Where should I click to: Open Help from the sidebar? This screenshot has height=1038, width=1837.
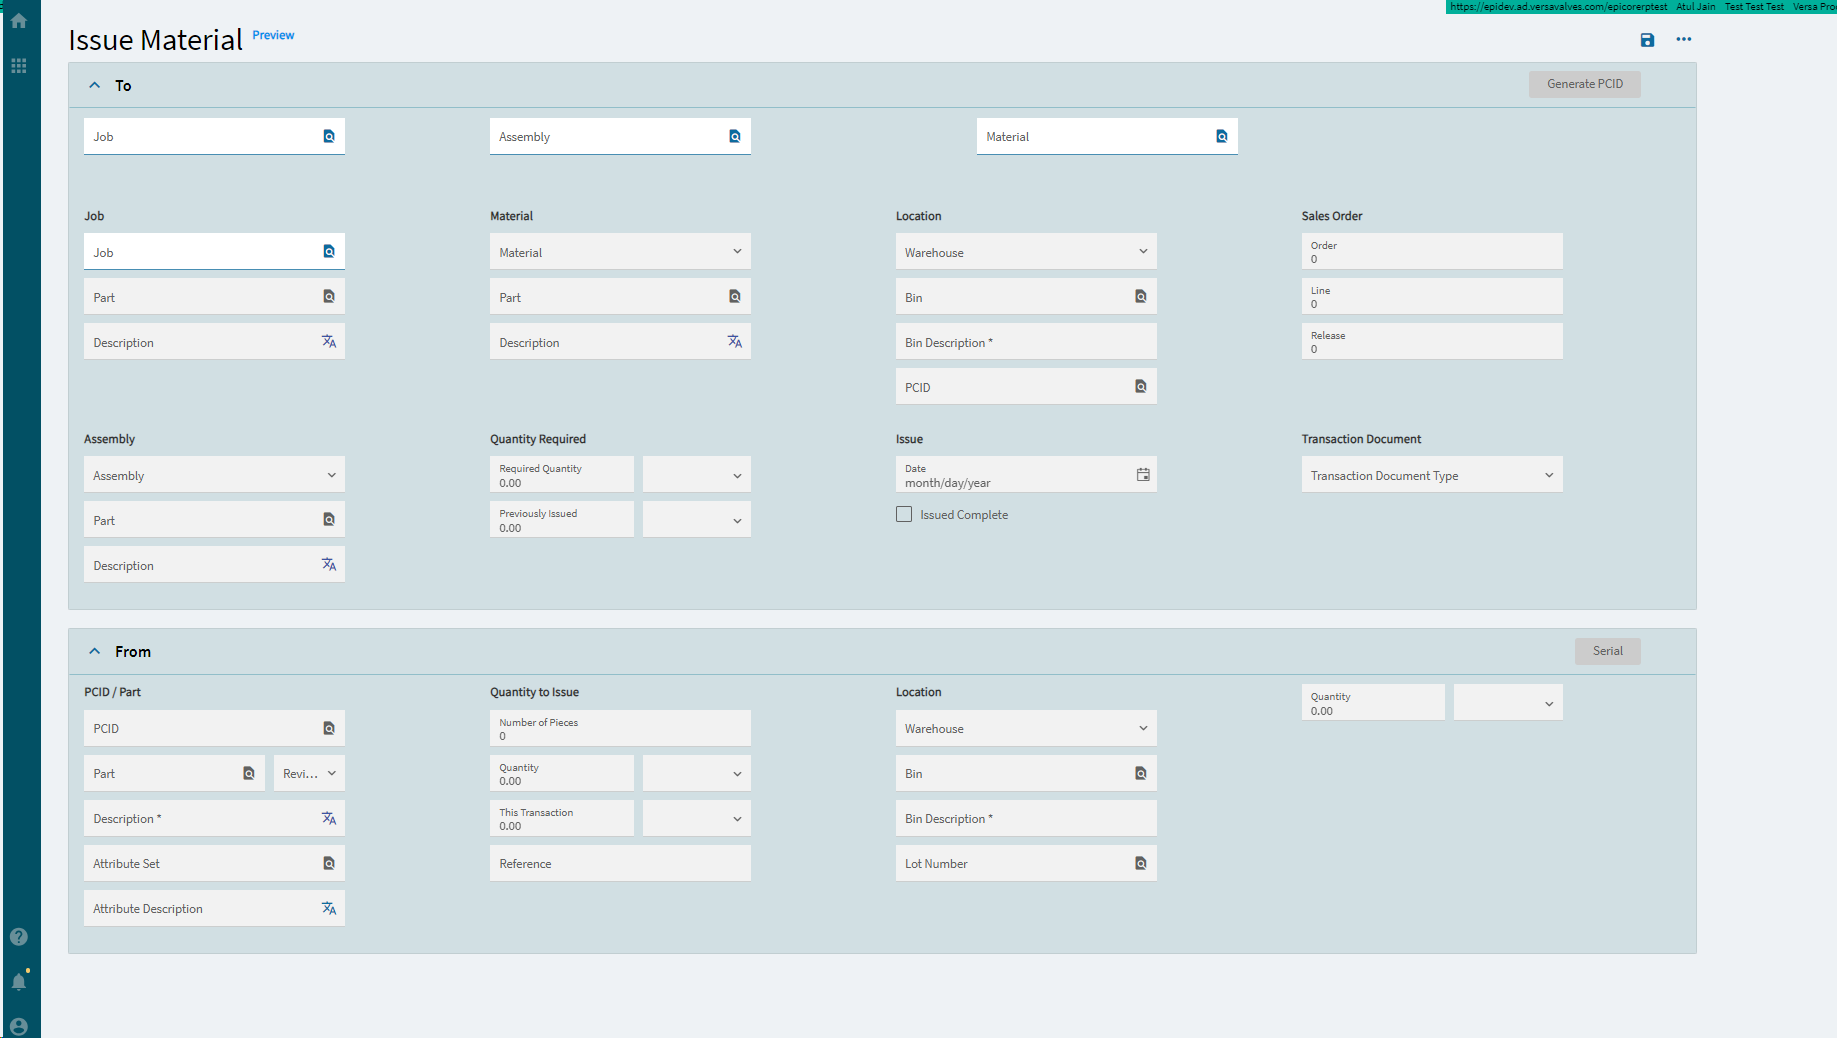click(x=19, y=937)
